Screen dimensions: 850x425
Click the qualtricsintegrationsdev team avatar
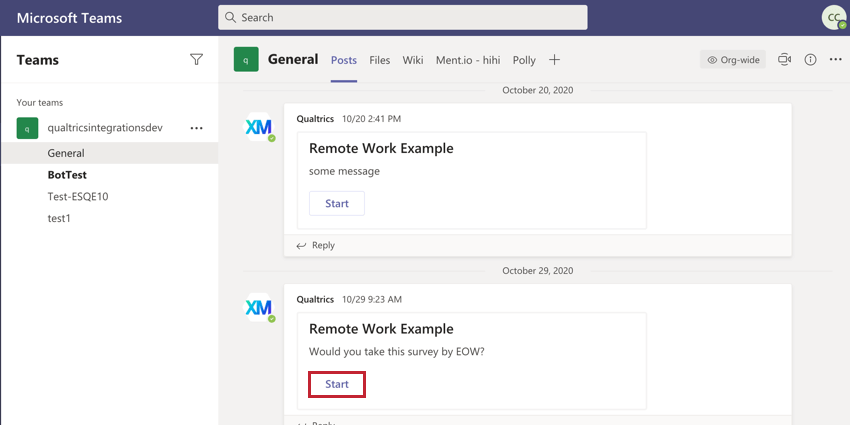[x=27, y=128]
